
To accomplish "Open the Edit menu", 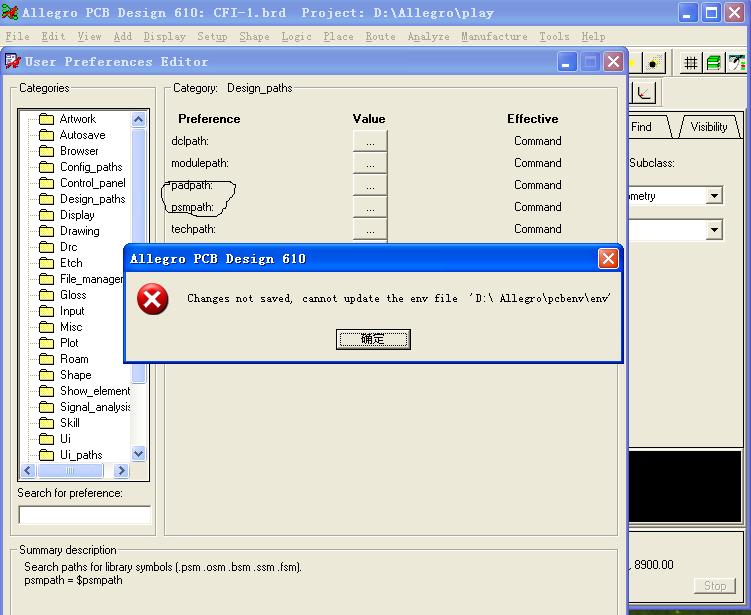I will click(53, 36).
